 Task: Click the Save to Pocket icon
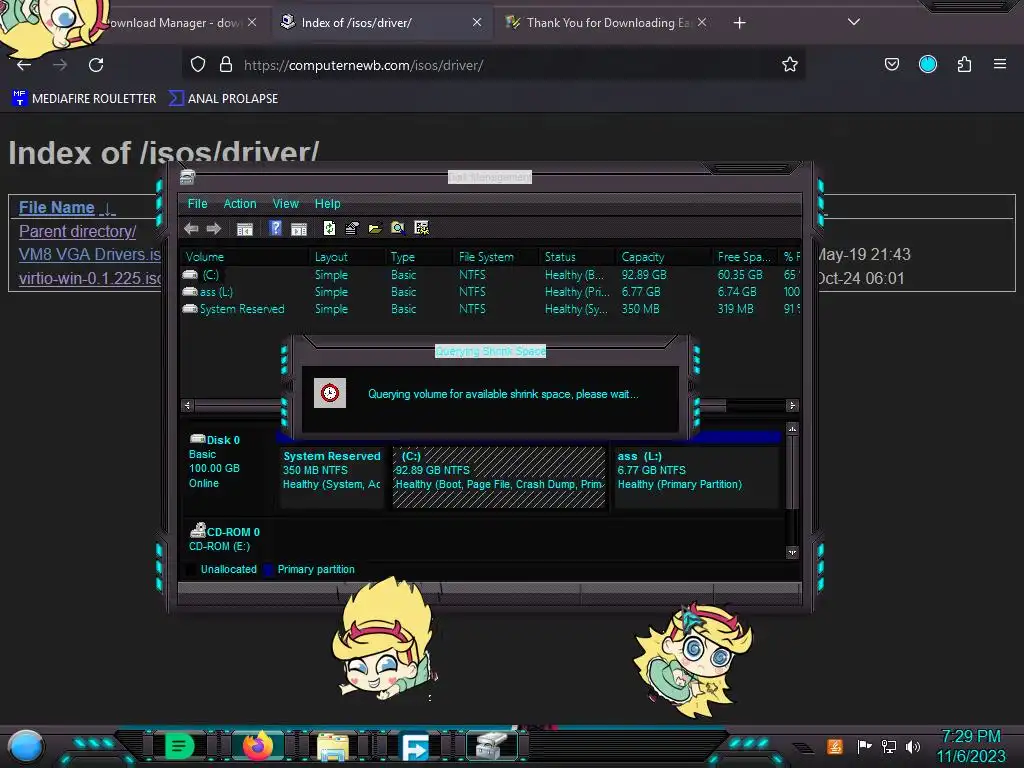[x=891, y=64]
